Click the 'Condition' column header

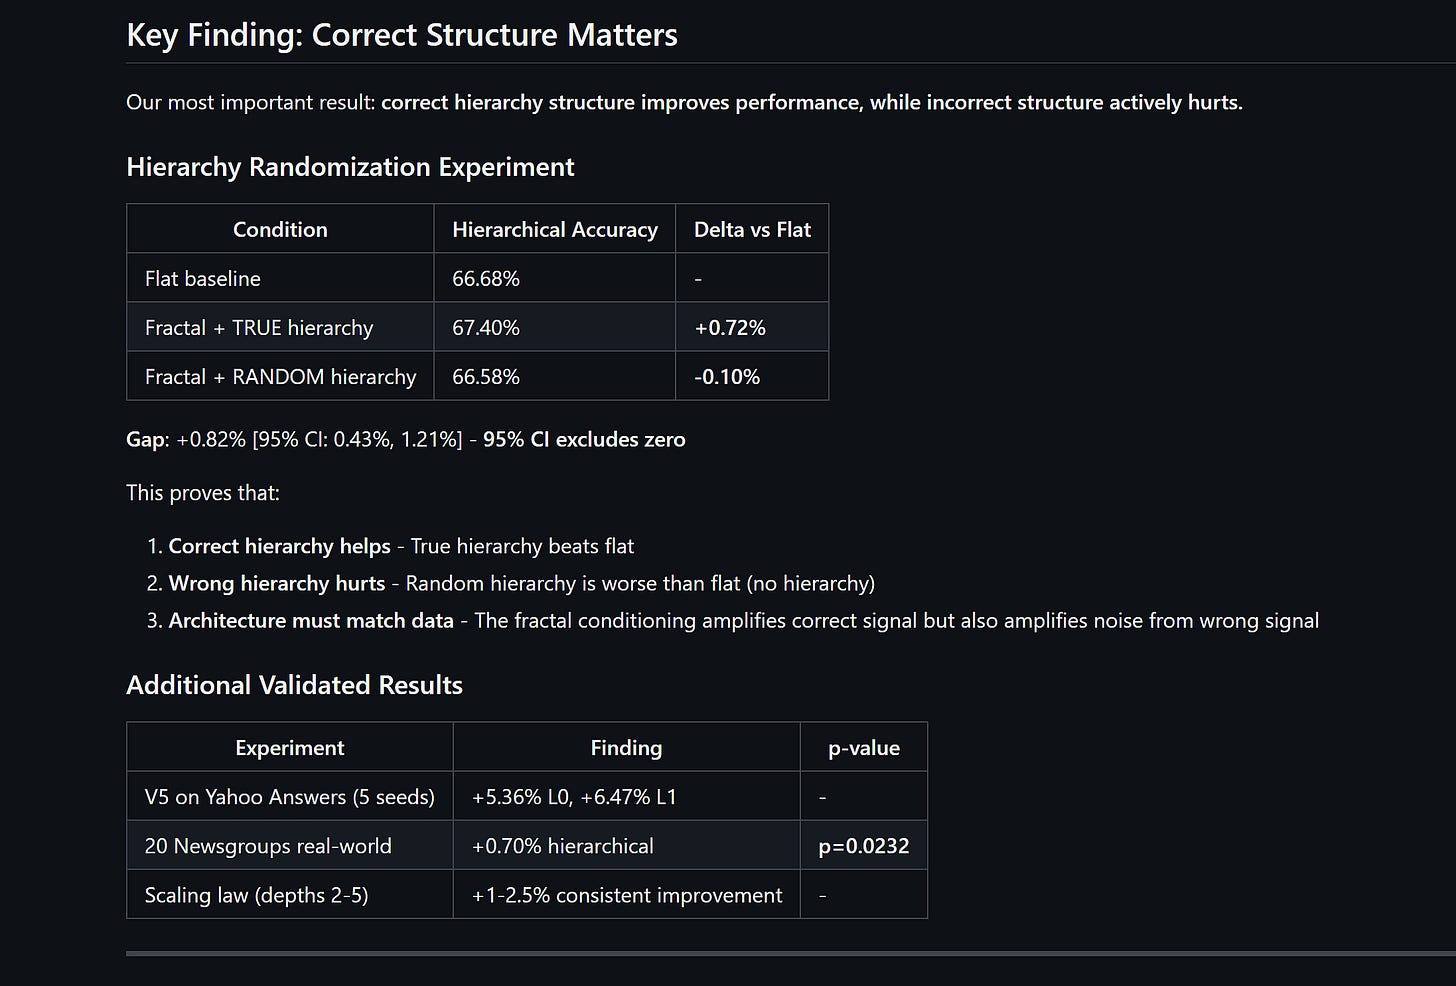(x=280, y=229)
